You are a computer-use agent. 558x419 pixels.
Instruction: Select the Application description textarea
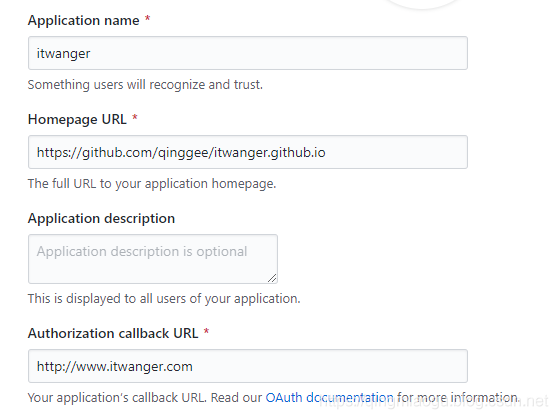[153, 259]
